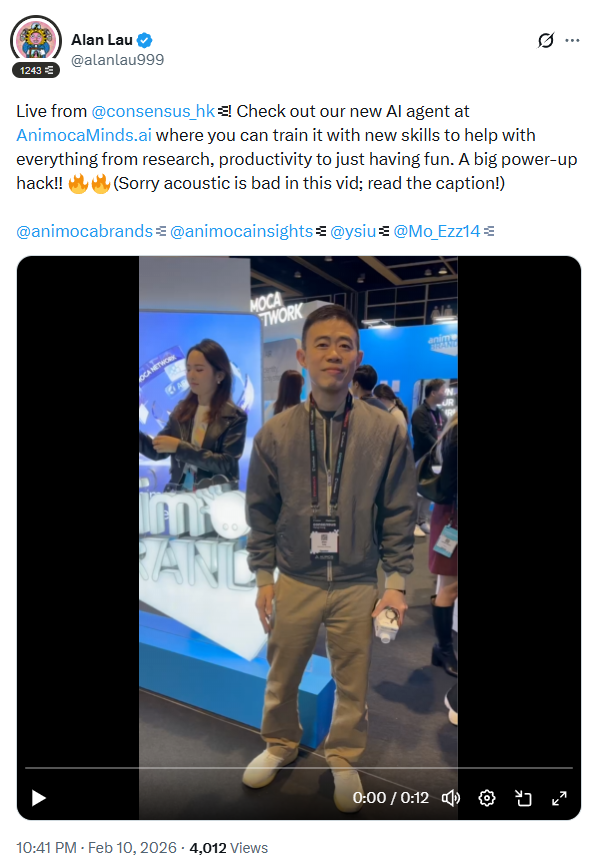594x863 pixels.
Task: Click the blue verified badge
Action: pyautogui.click(x=145, y=40)
